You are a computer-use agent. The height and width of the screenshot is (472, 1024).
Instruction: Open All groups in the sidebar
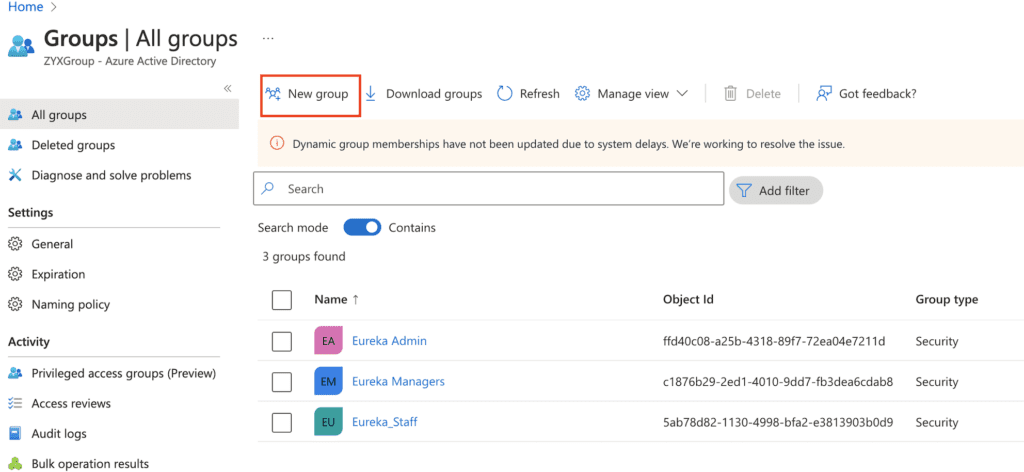tap(120, 115)
